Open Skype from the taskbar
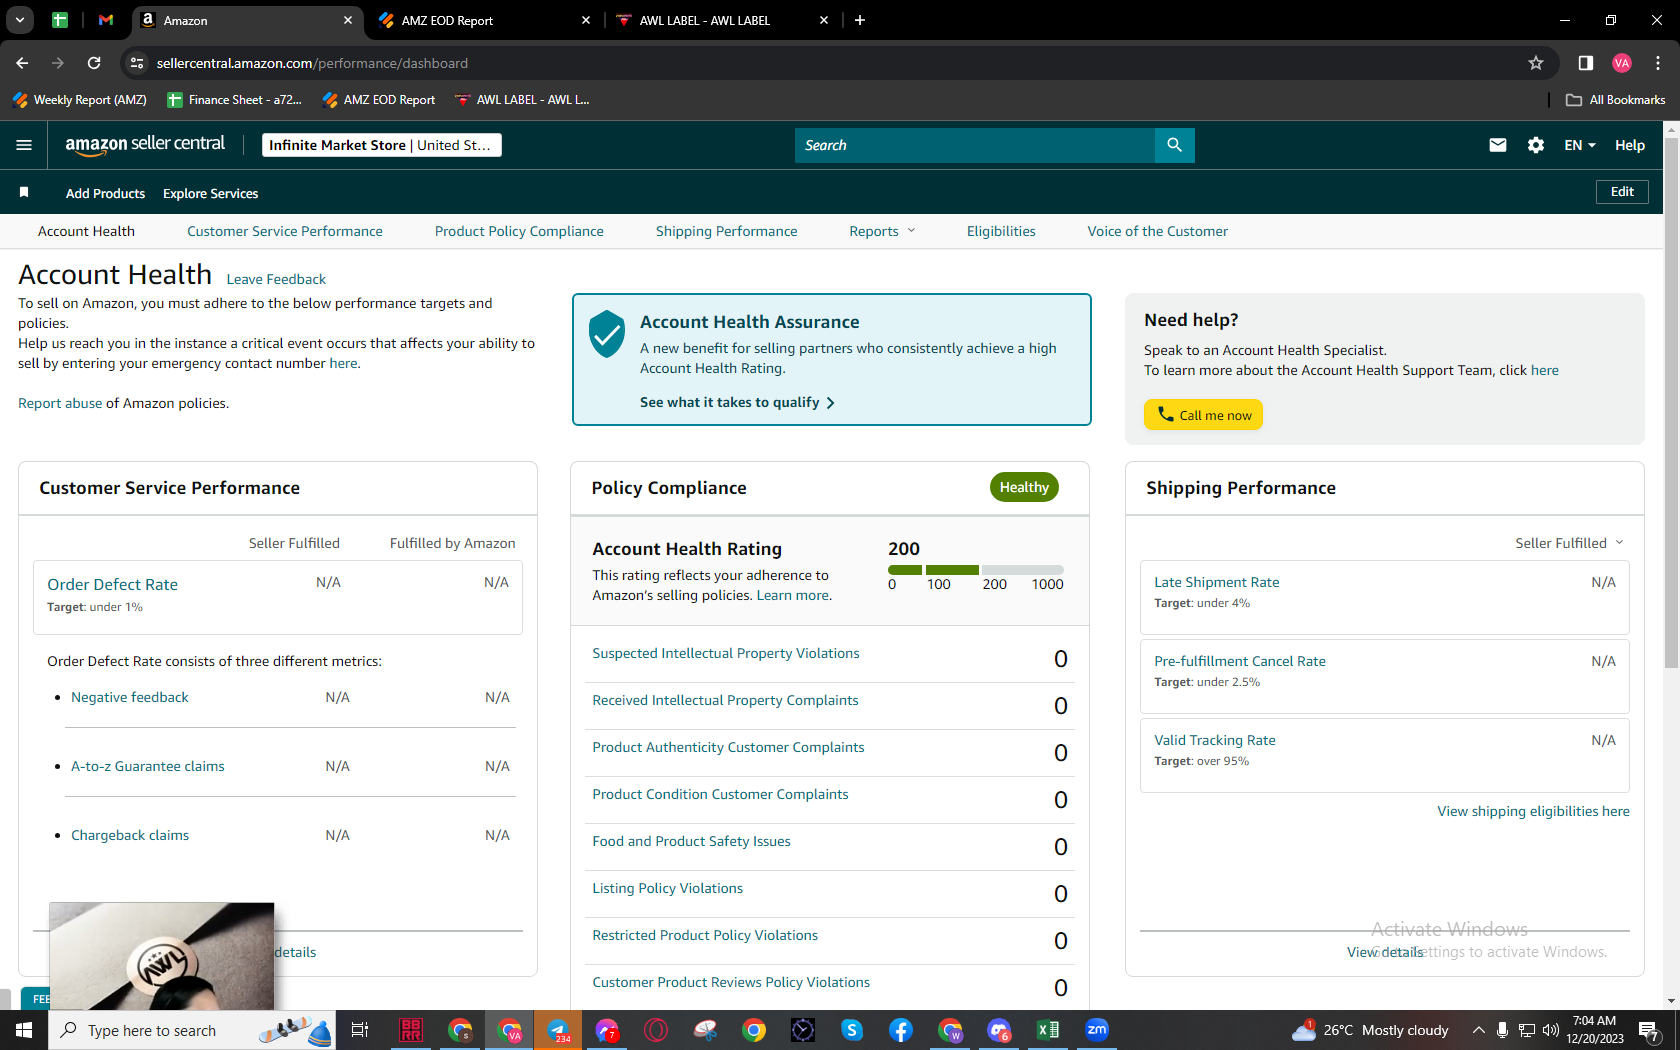 point(852,1030)
